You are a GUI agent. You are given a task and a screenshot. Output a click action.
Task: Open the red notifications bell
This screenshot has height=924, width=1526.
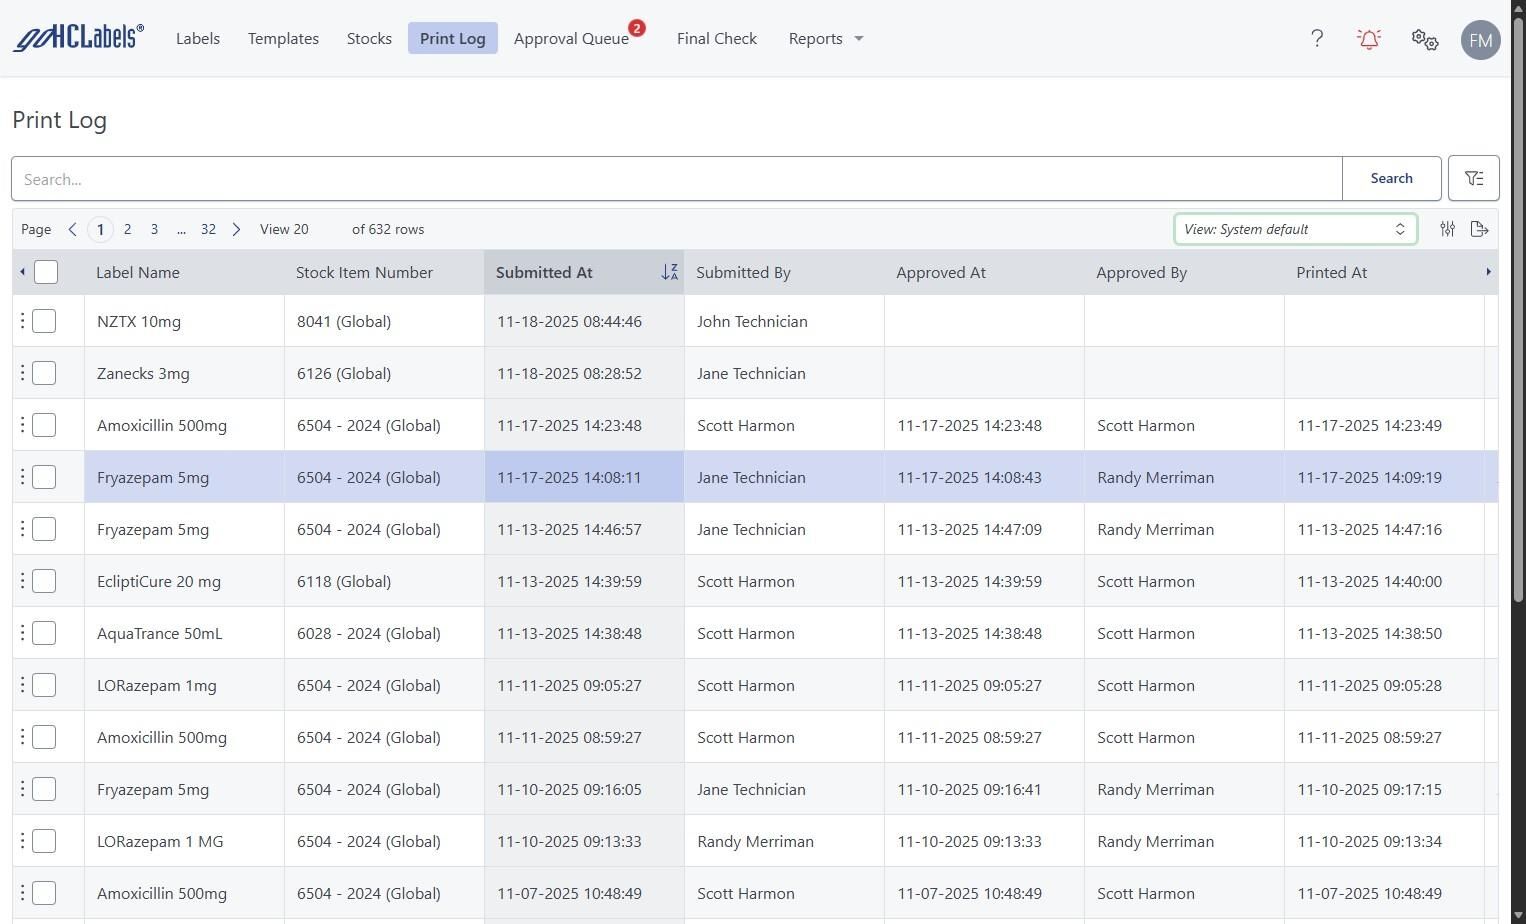tap(1368, 39)
